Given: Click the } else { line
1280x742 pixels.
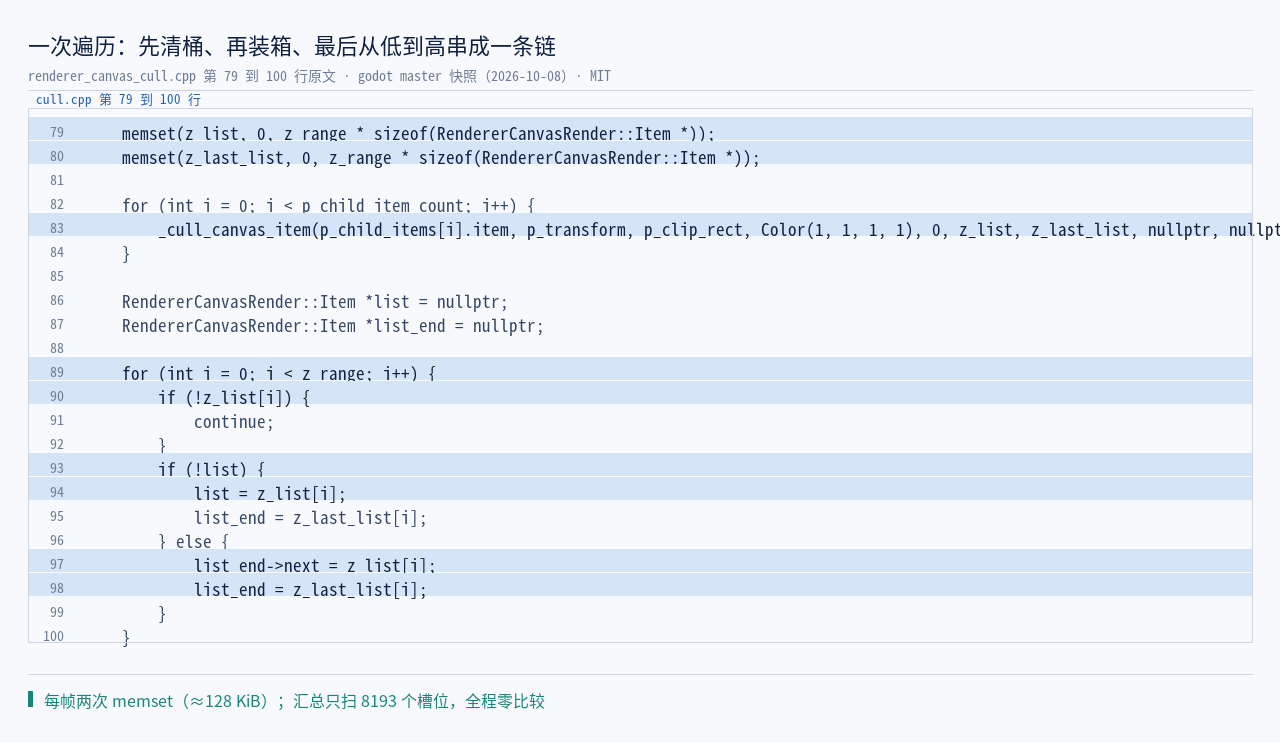Looking at the screenshot, I should (x=193, y=541).
